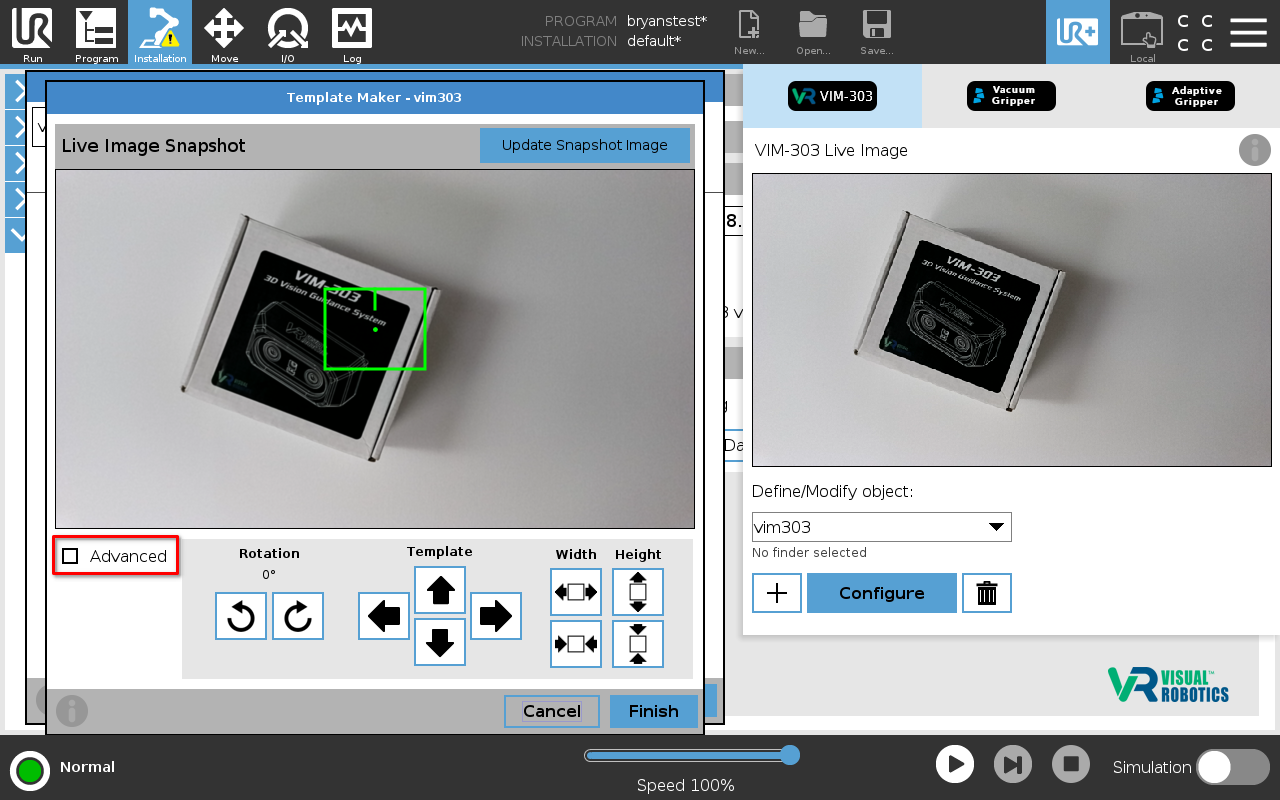Open the UR+ URCaps panel
This screenshot has height=800, width=1280.
pyautogui.click(x=1078, y=32)
